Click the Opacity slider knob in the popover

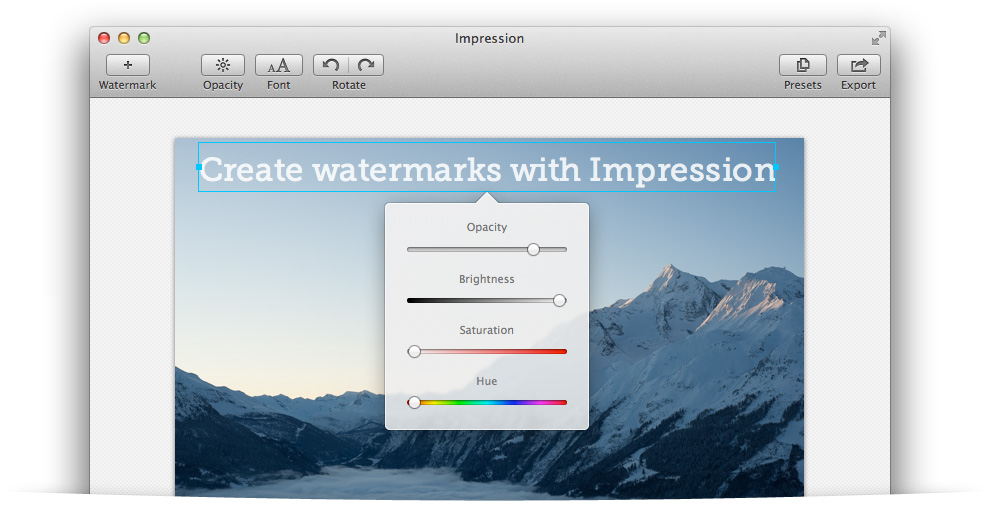pyautogui.click(x=533, y=249)
